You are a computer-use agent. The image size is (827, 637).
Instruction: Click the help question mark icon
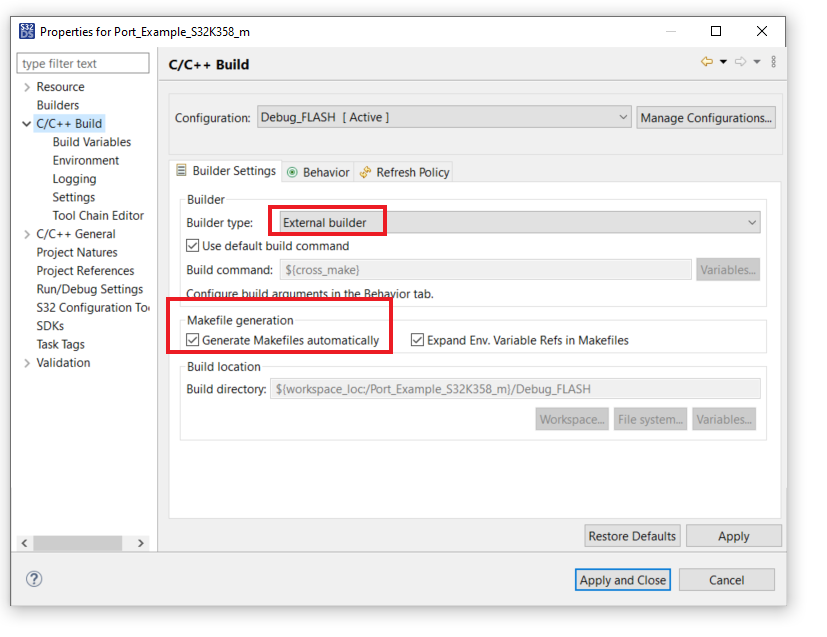click(x=36, y=579)
